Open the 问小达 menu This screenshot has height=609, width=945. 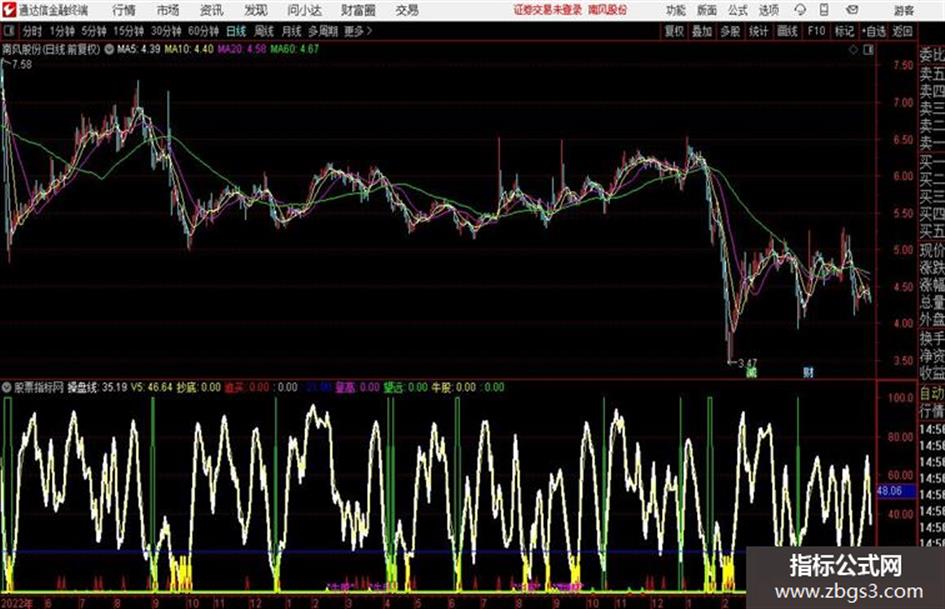[x=304, y=10]
